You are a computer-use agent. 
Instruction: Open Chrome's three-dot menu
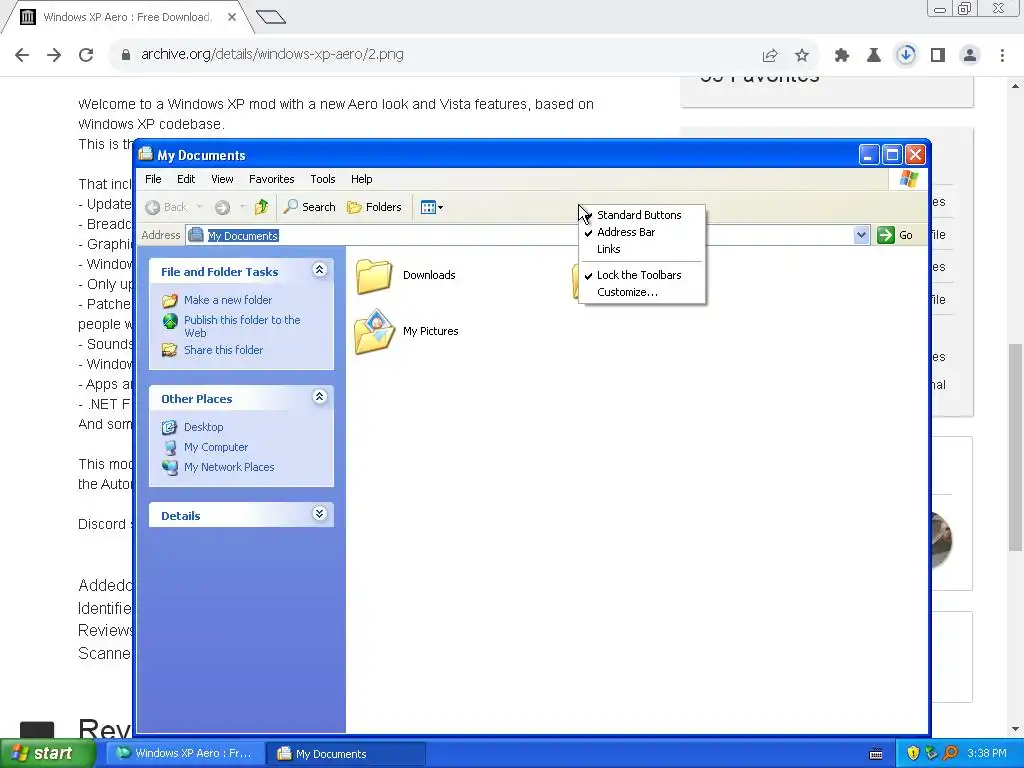click(x=1002, y=56)
